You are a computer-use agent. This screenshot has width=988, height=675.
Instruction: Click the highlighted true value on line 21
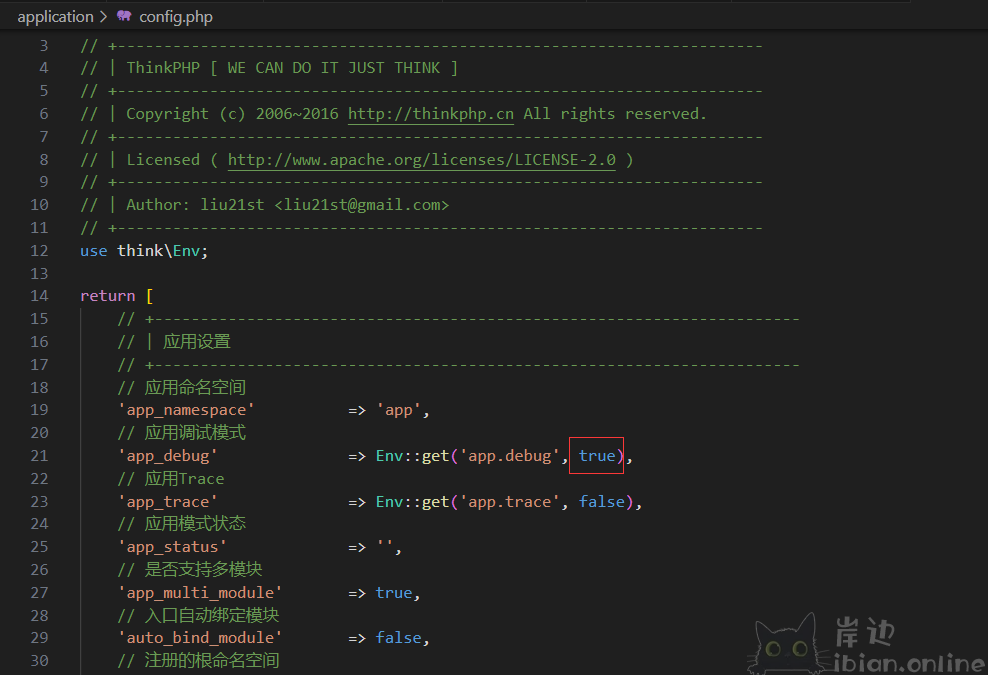(x=597, y=456)
